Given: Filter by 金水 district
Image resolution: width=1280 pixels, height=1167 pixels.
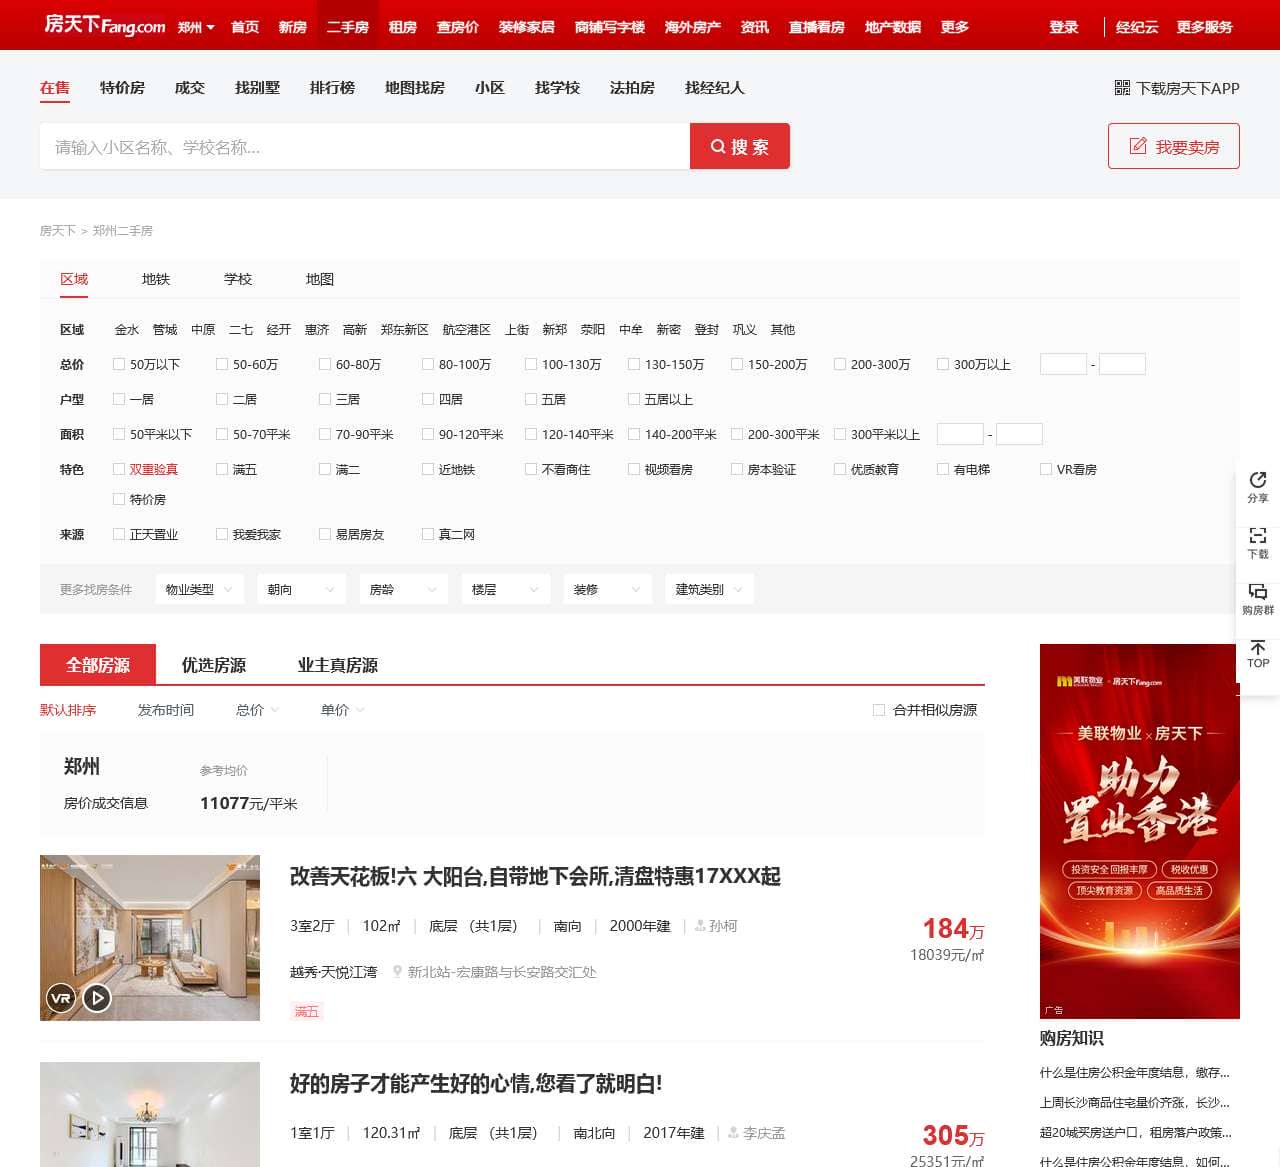Looking at the screenshot, I should click(x=127, y=330).
